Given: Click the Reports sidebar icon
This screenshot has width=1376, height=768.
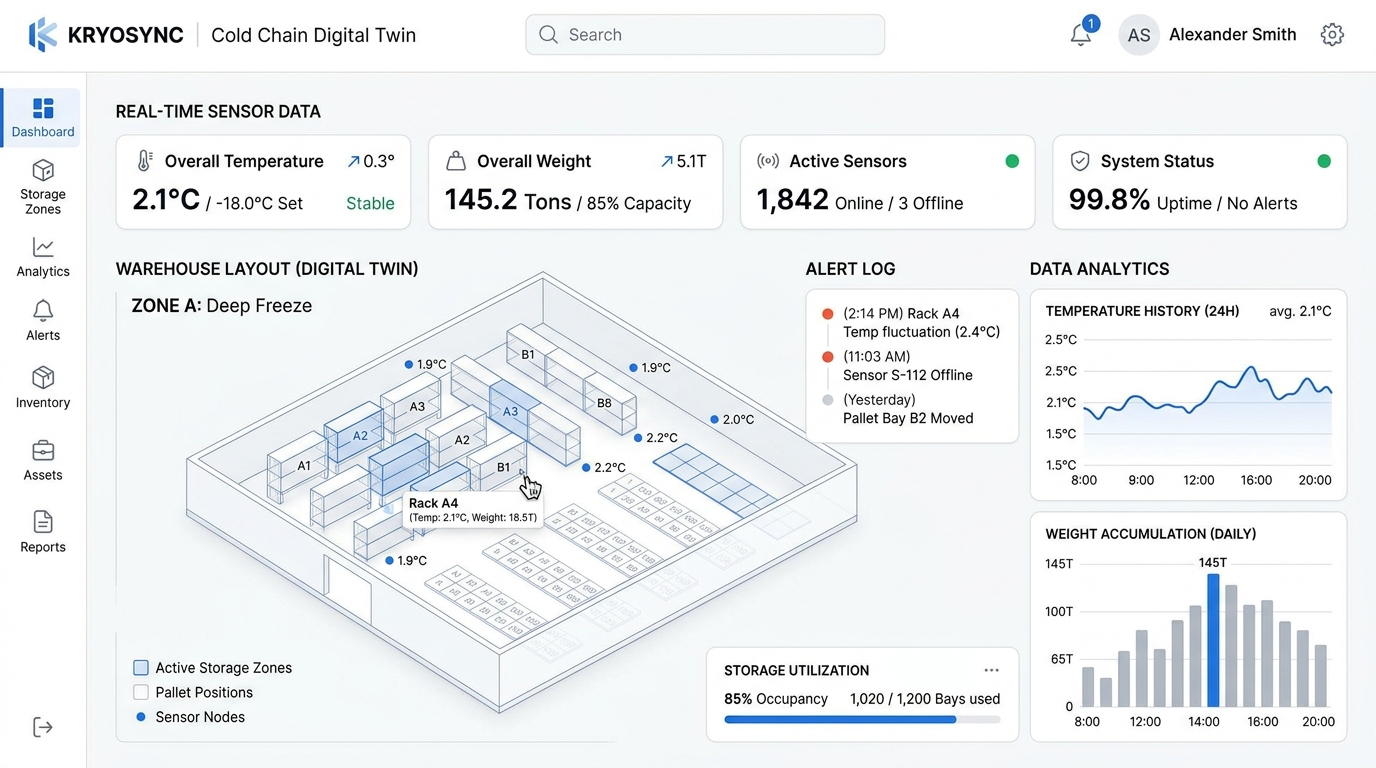Looking at the screenshot, I should [x=43, y=522].
